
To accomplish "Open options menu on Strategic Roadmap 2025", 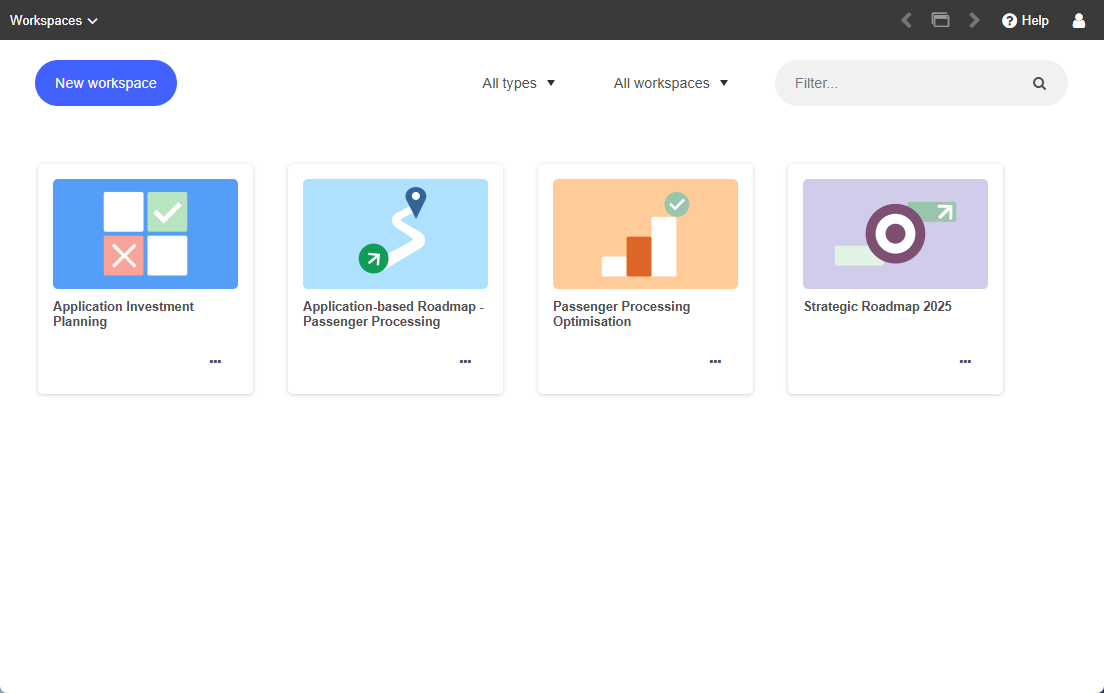I will coord(965,361).
